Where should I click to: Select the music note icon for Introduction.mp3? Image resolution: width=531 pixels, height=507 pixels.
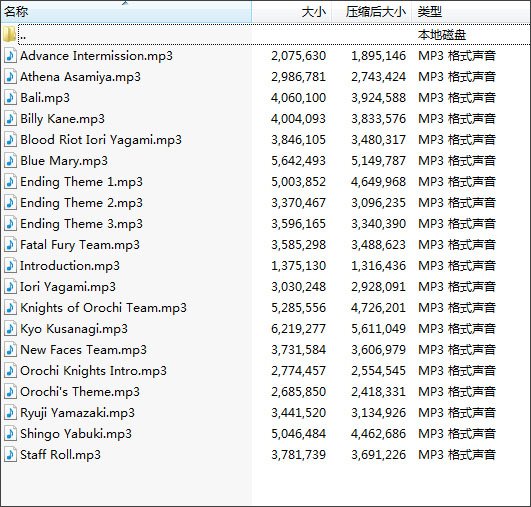point(10,266)
